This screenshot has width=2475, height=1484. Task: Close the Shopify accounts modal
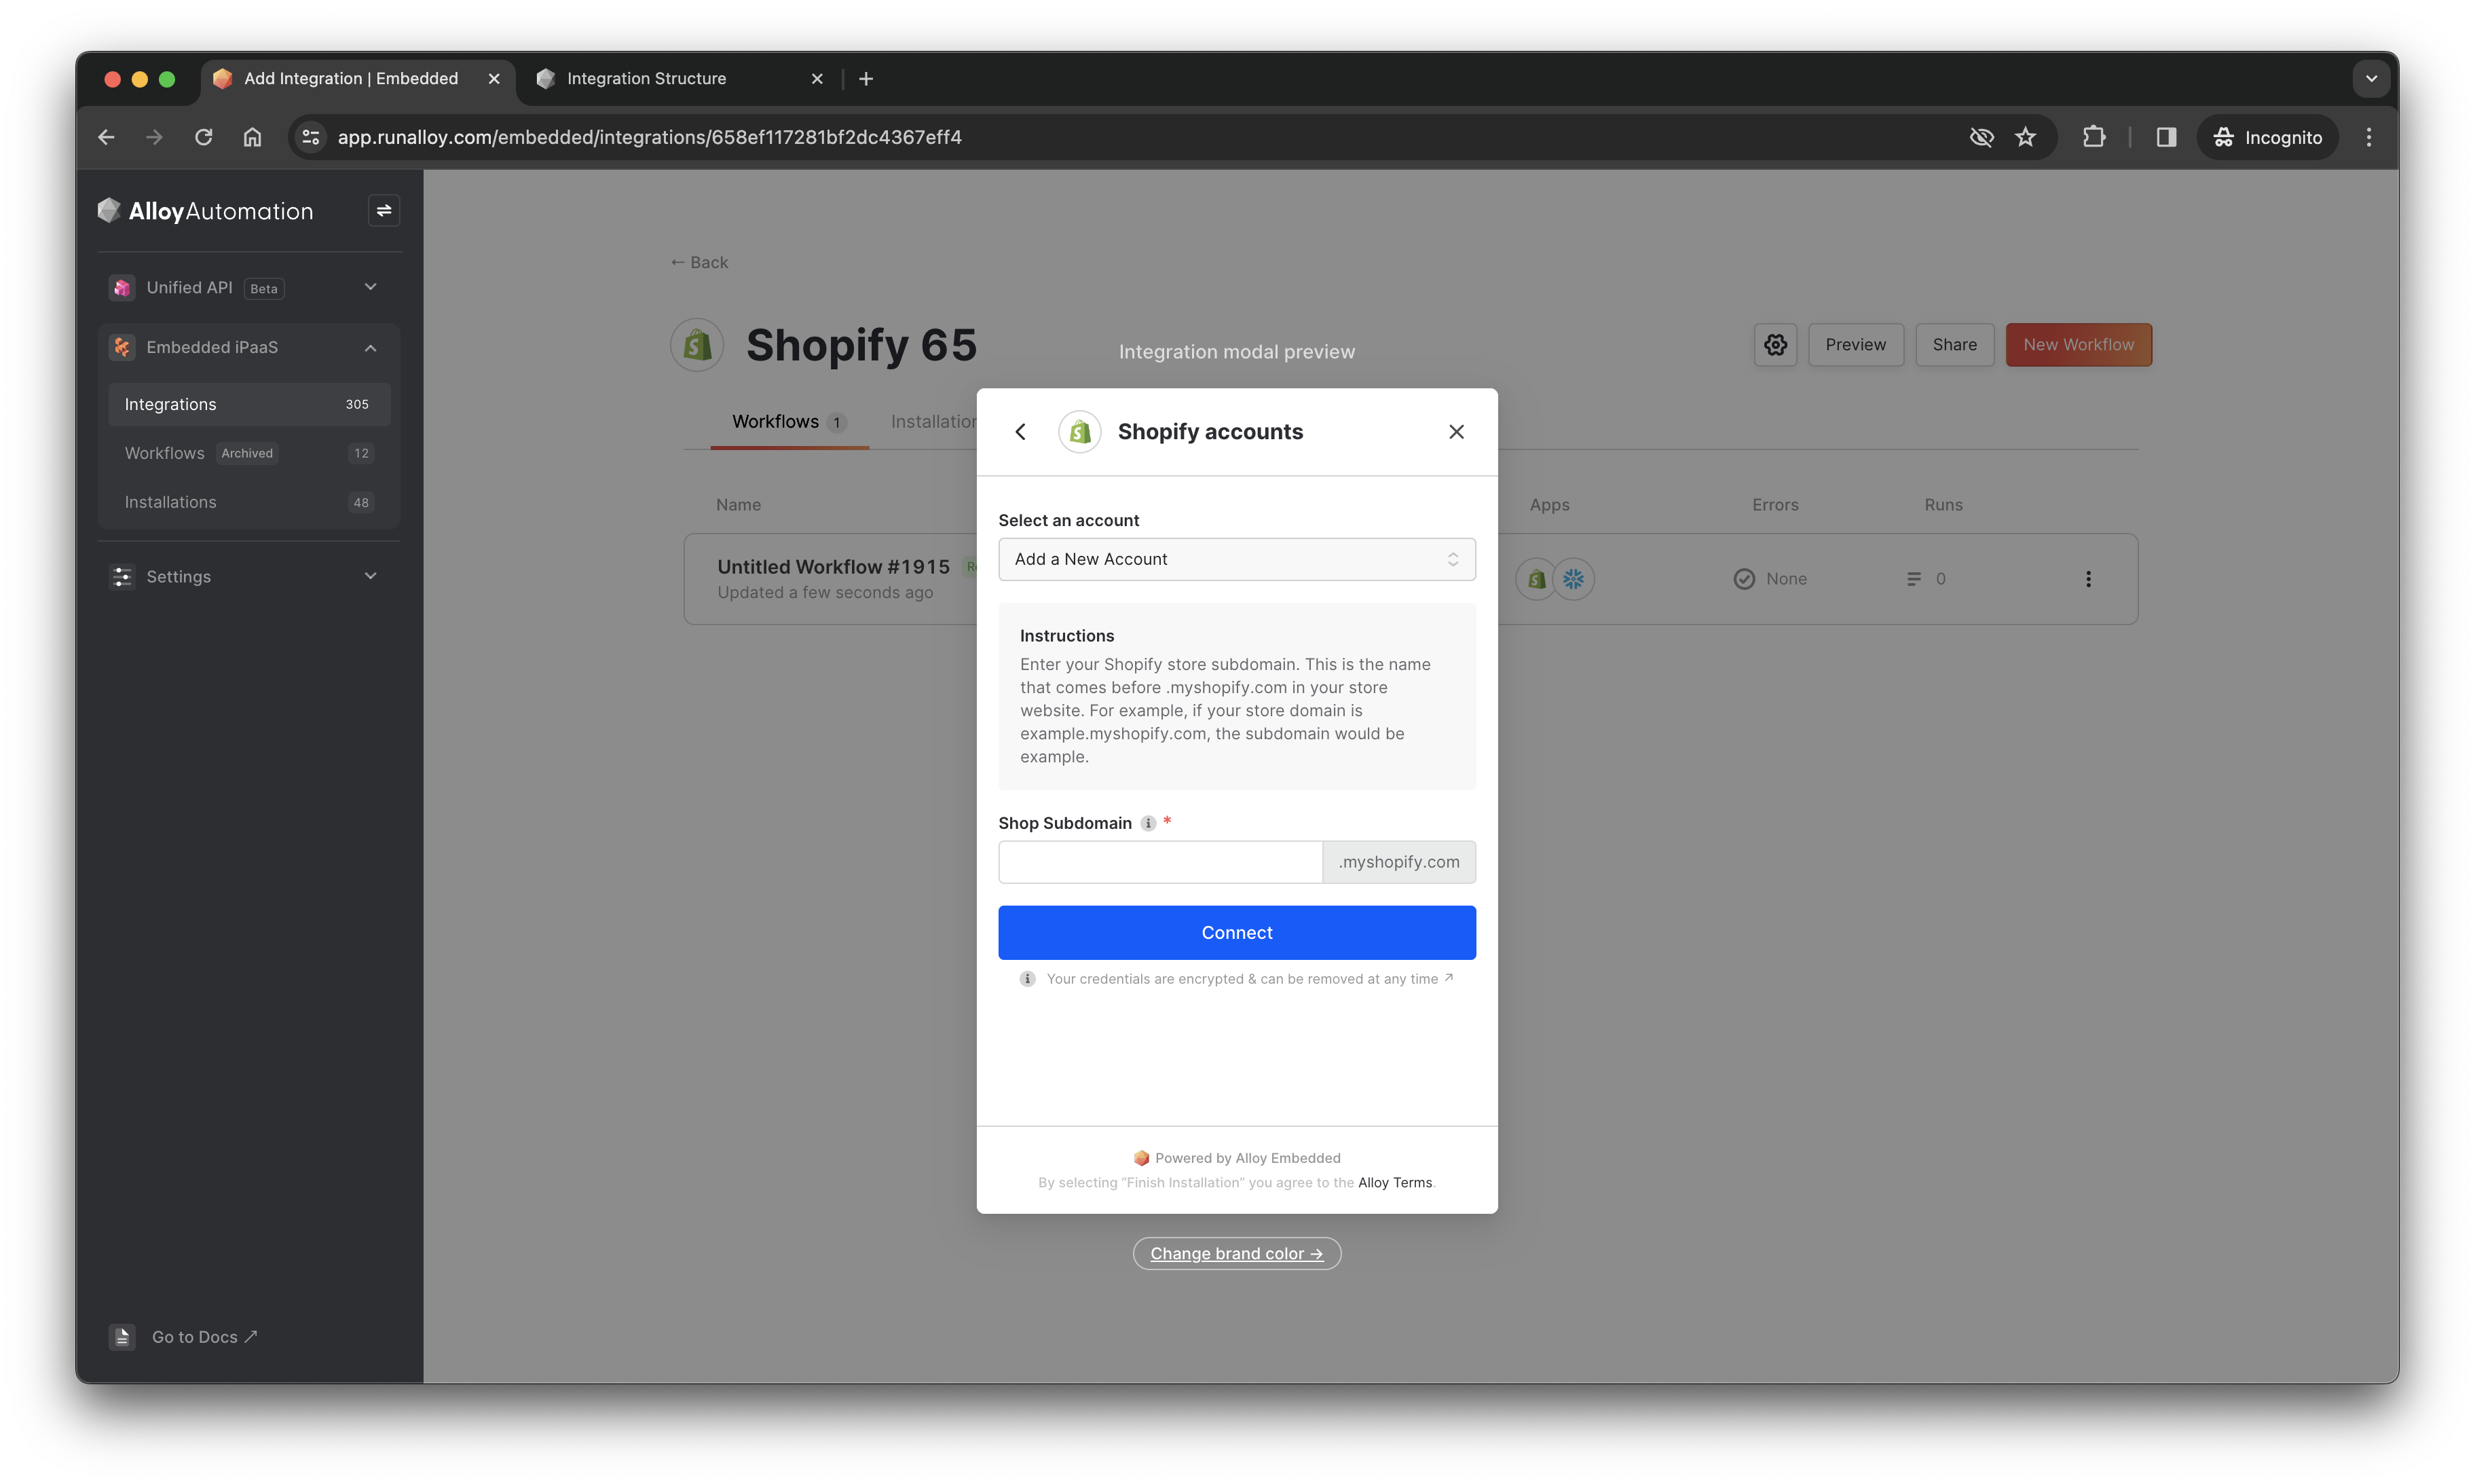pyautogui.click(x=1456, y=432)
